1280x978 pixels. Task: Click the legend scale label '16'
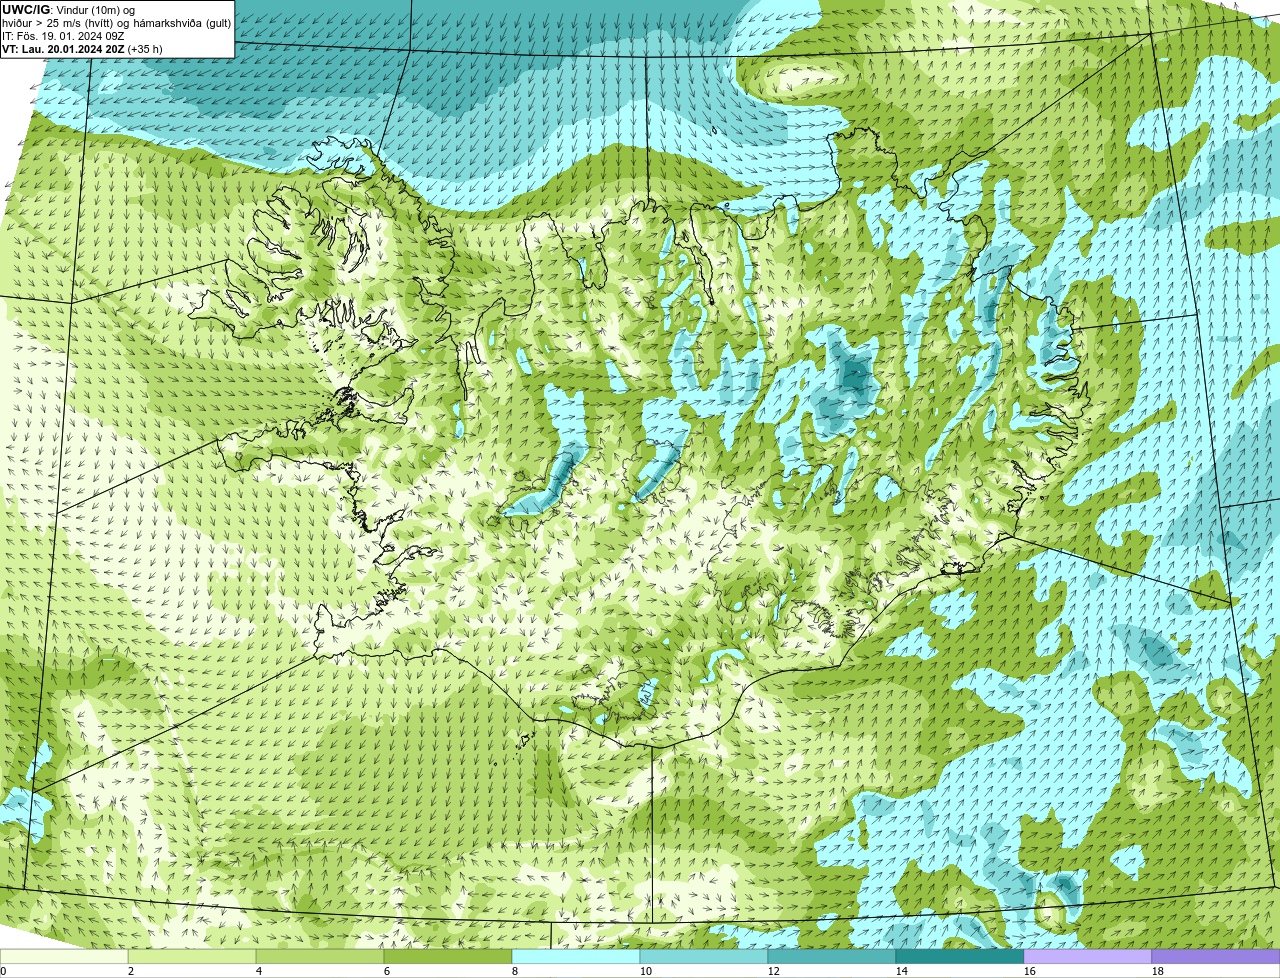(x=1030, y=971)
